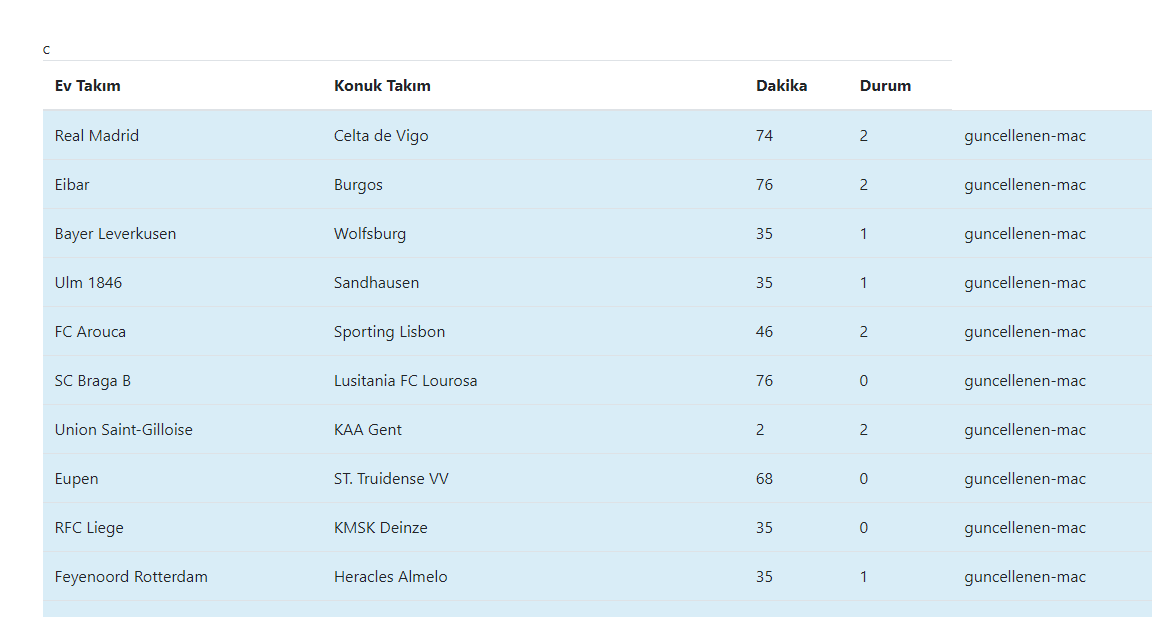Screen dimensions: 1152x617
Task: Click the Wolfsburg cell
Action: pyautogui.click(x=370, y=234)
